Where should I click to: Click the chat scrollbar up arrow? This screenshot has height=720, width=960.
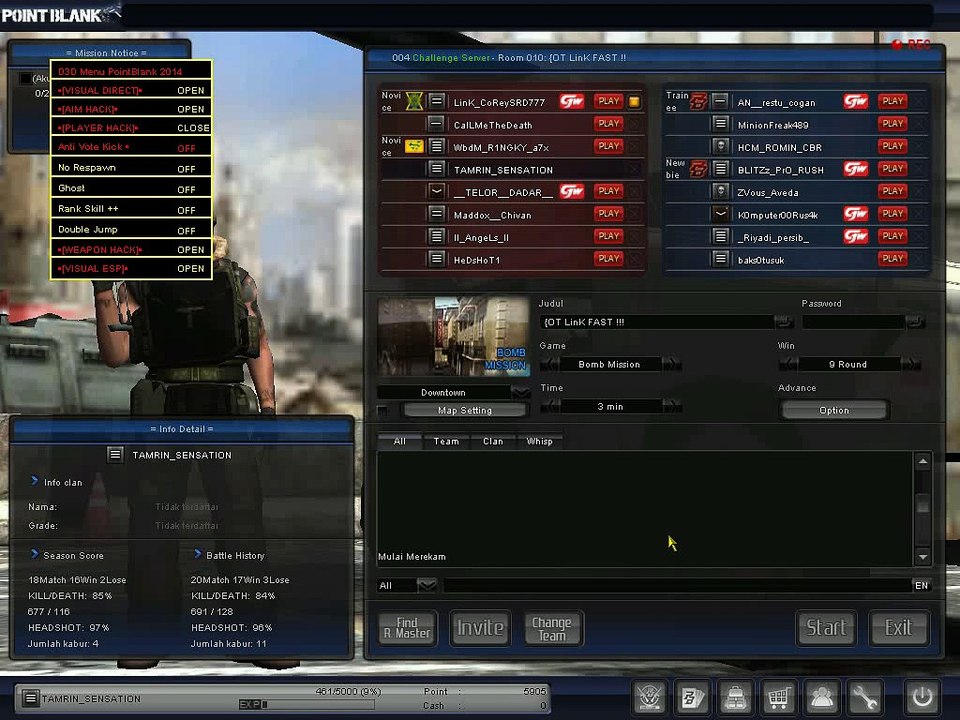923,461
